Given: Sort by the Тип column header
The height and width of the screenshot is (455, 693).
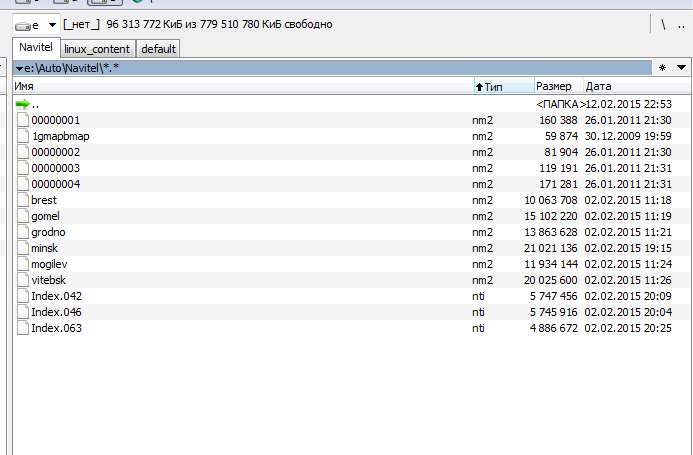Looking at the screenshot, I should 504,86.
